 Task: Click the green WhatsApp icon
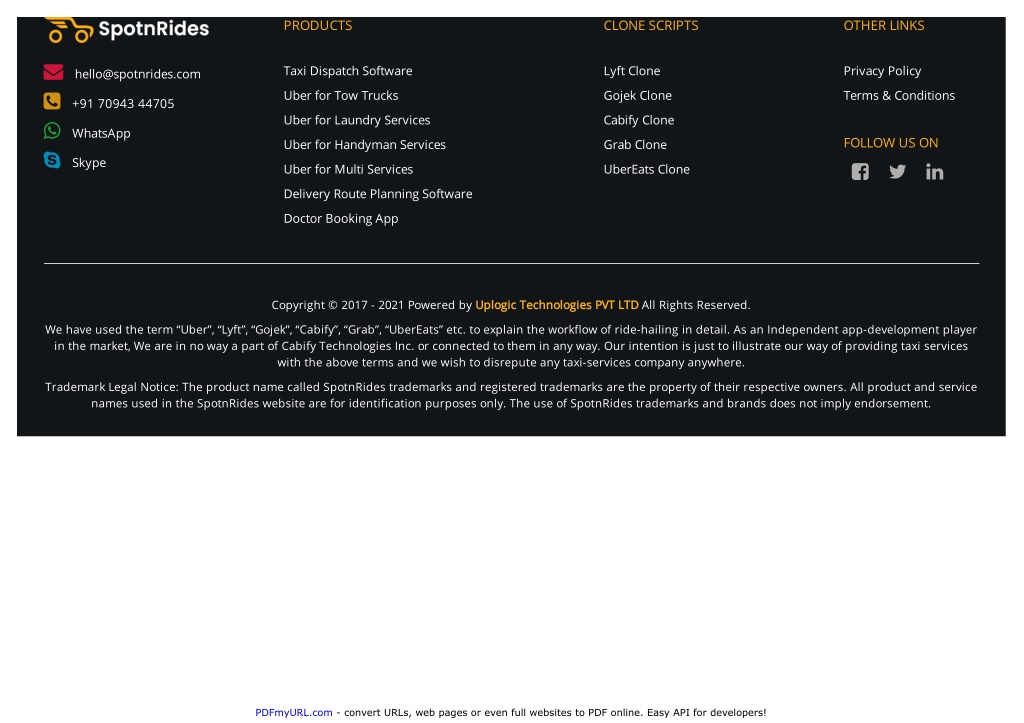click(52, 131)
